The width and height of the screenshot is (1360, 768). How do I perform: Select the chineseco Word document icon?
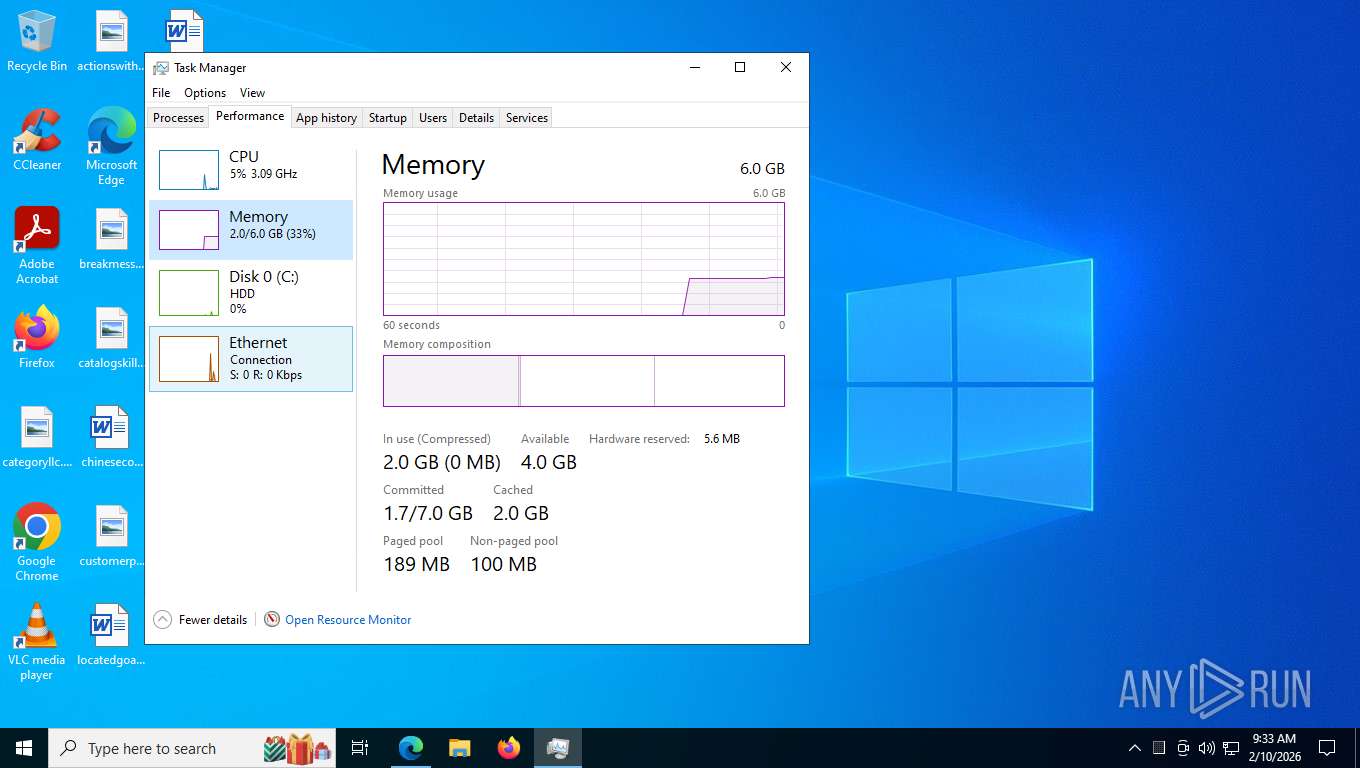coord(111,438)
